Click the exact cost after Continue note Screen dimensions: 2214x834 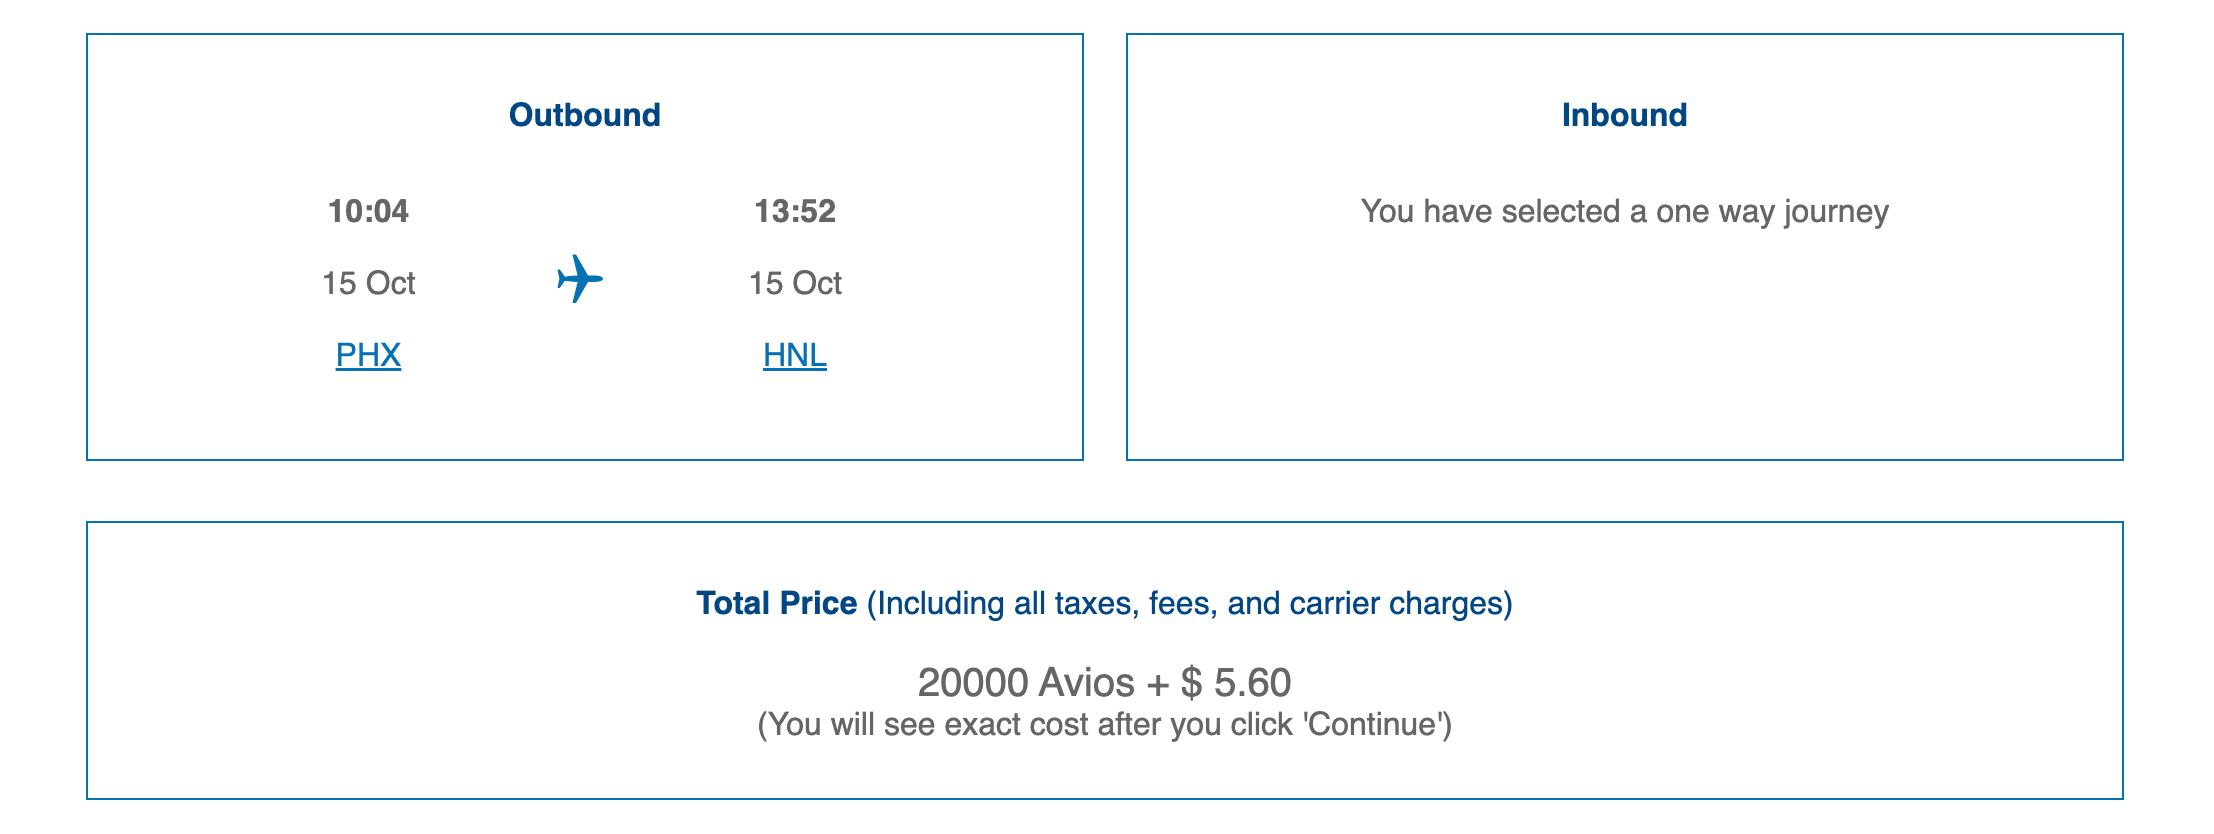[1104, 725]
